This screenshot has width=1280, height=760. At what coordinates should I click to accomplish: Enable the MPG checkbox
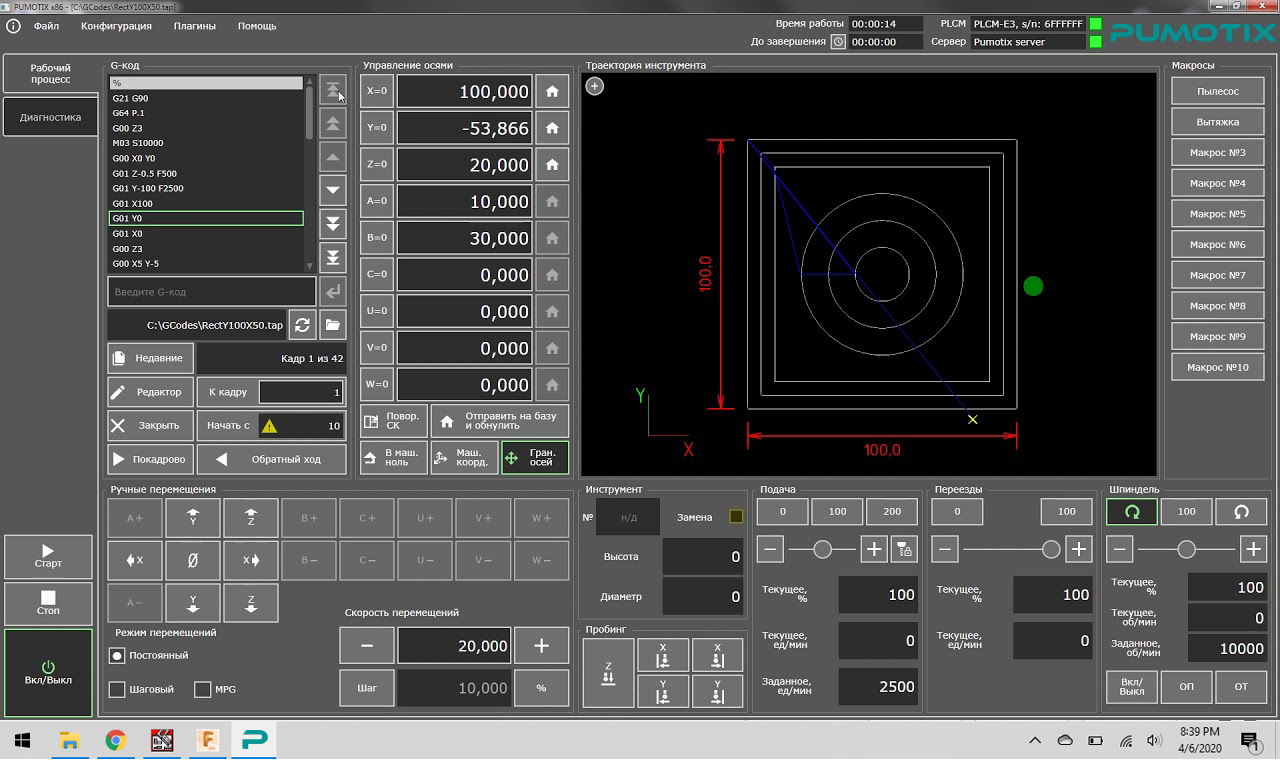pos(203,689)
